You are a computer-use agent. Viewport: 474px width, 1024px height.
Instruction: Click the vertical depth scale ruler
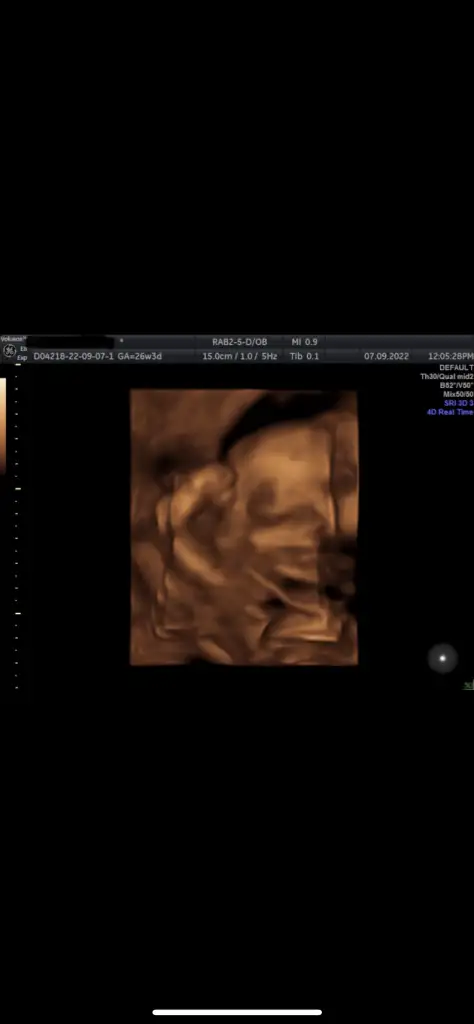17,526
